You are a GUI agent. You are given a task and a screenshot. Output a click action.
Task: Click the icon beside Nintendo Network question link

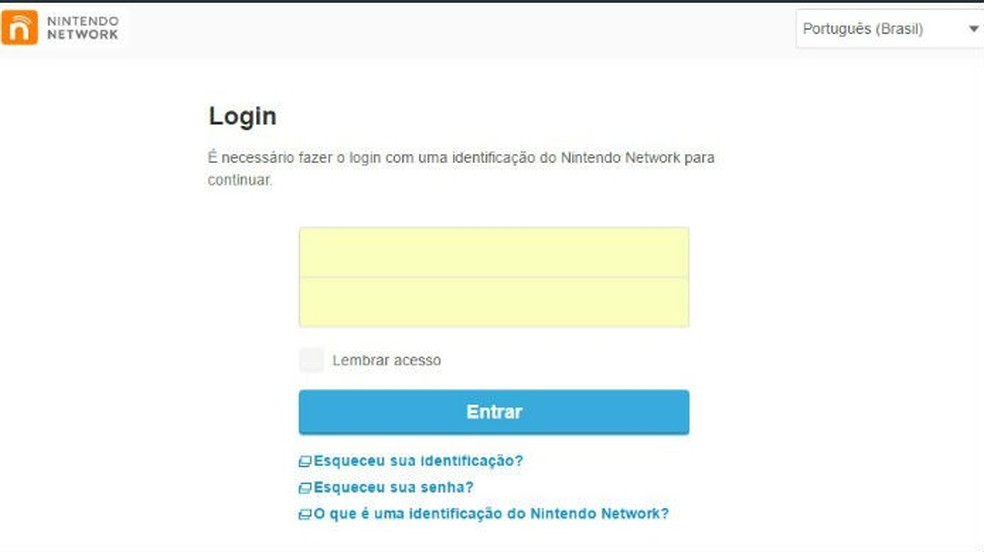(305, 514)
